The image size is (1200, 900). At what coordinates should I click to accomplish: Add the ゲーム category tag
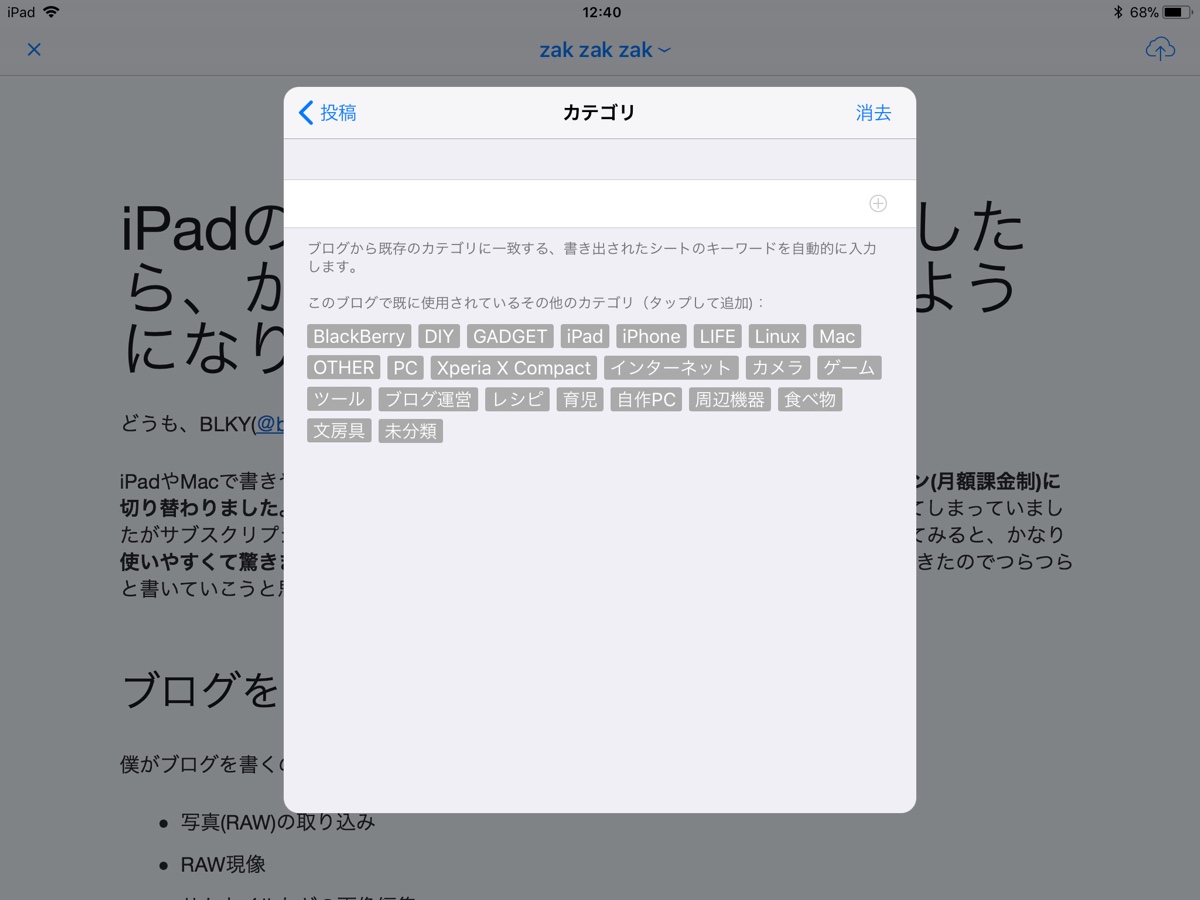[849, 368]
